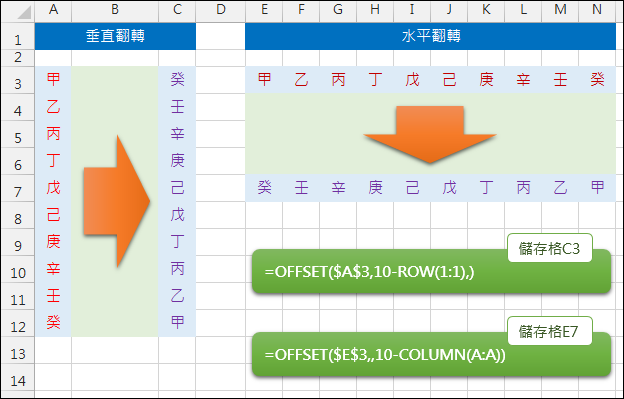Select row 5 header

(18, 134)
